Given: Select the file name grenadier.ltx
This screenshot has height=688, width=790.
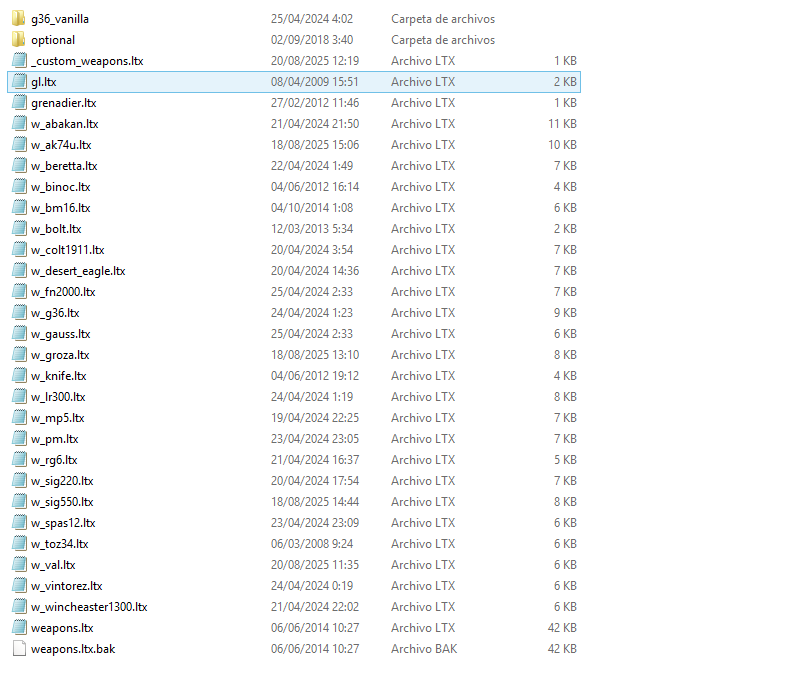Looking at the screenshot, I should (x=63, y=103).
